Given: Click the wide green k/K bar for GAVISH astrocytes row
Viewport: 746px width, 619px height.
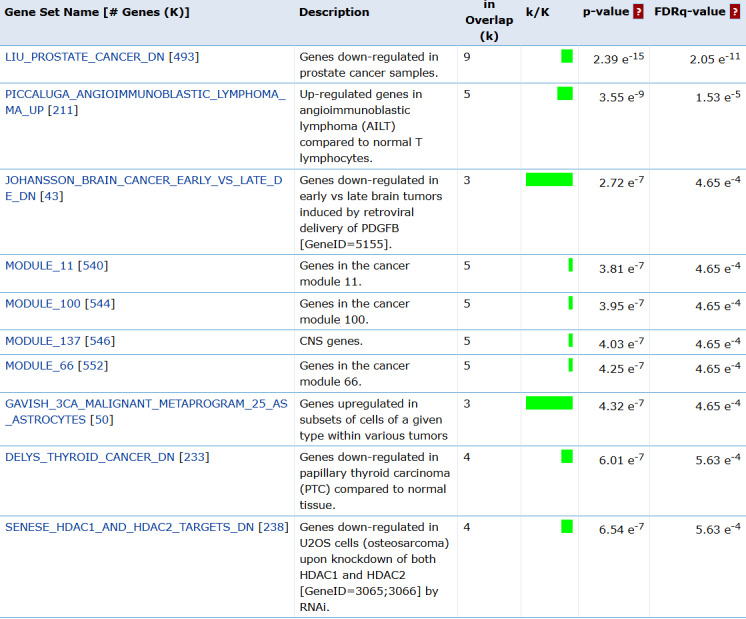Looking at the screenshot, I should [x=549, y=403].
